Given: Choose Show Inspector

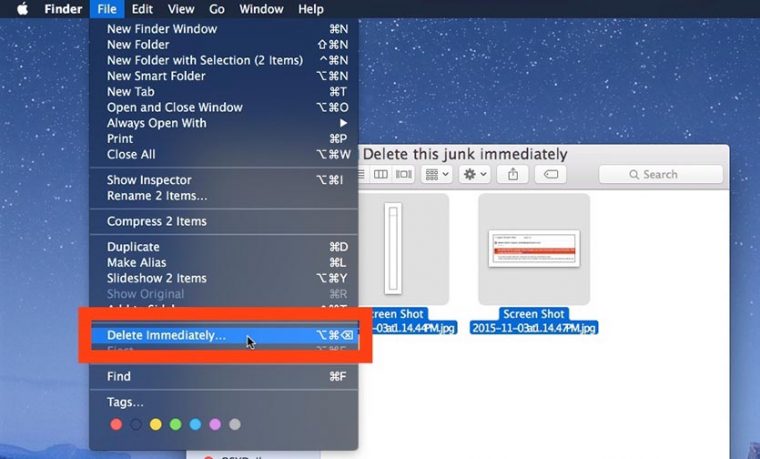Looking at the screenshot, I should click(224, 180).
